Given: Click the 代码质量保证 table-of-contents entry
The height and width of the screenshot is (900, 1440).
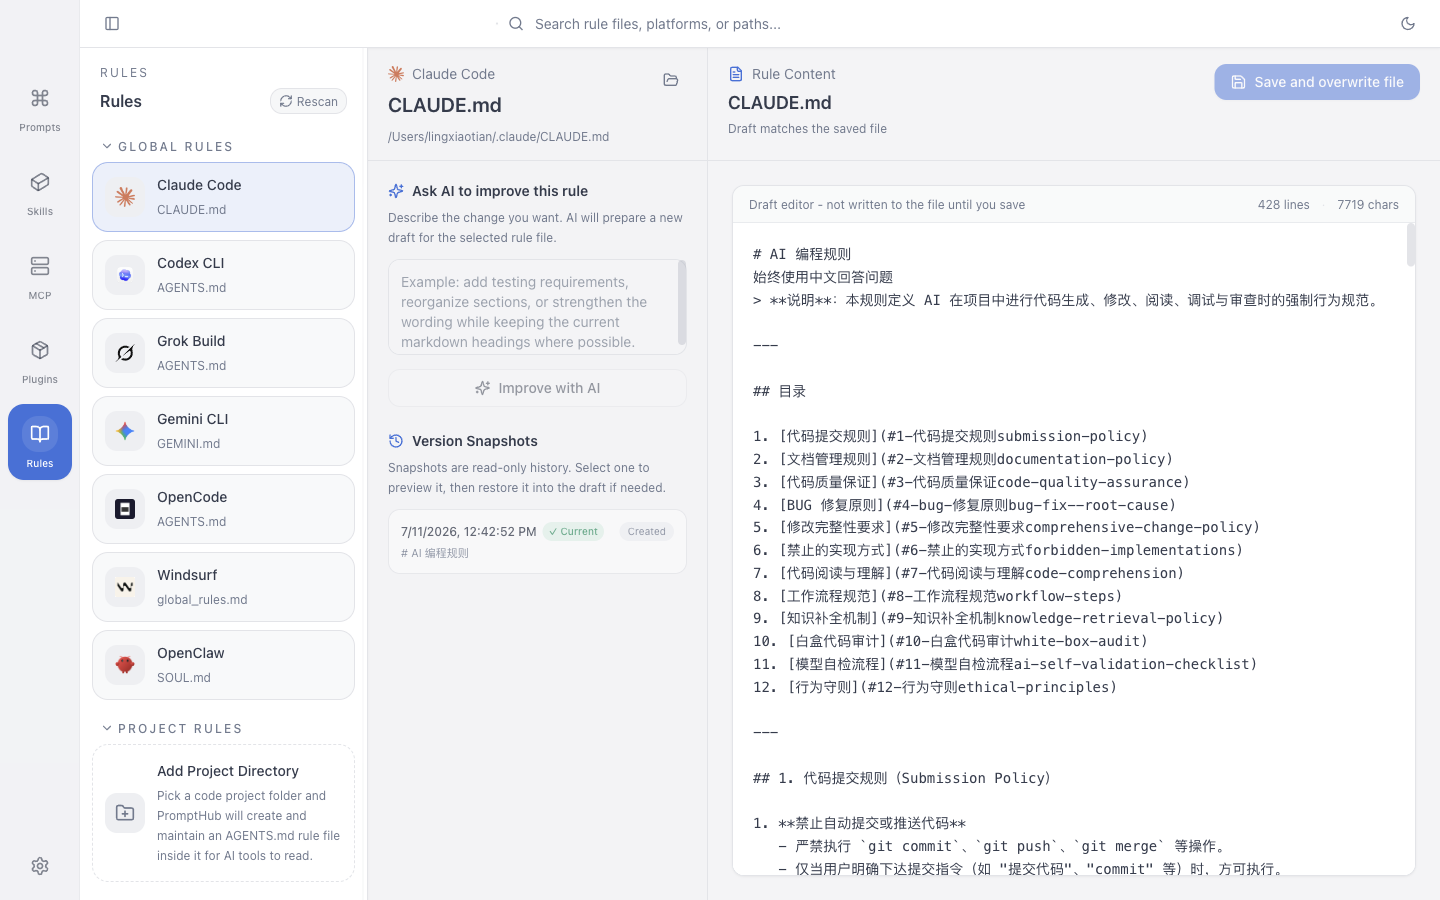Looking at the screenshot, I should click(971, 482).
